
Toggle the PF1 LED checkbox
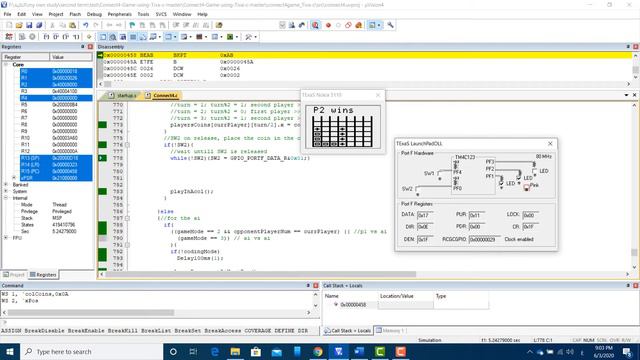(x=502, y=184)
